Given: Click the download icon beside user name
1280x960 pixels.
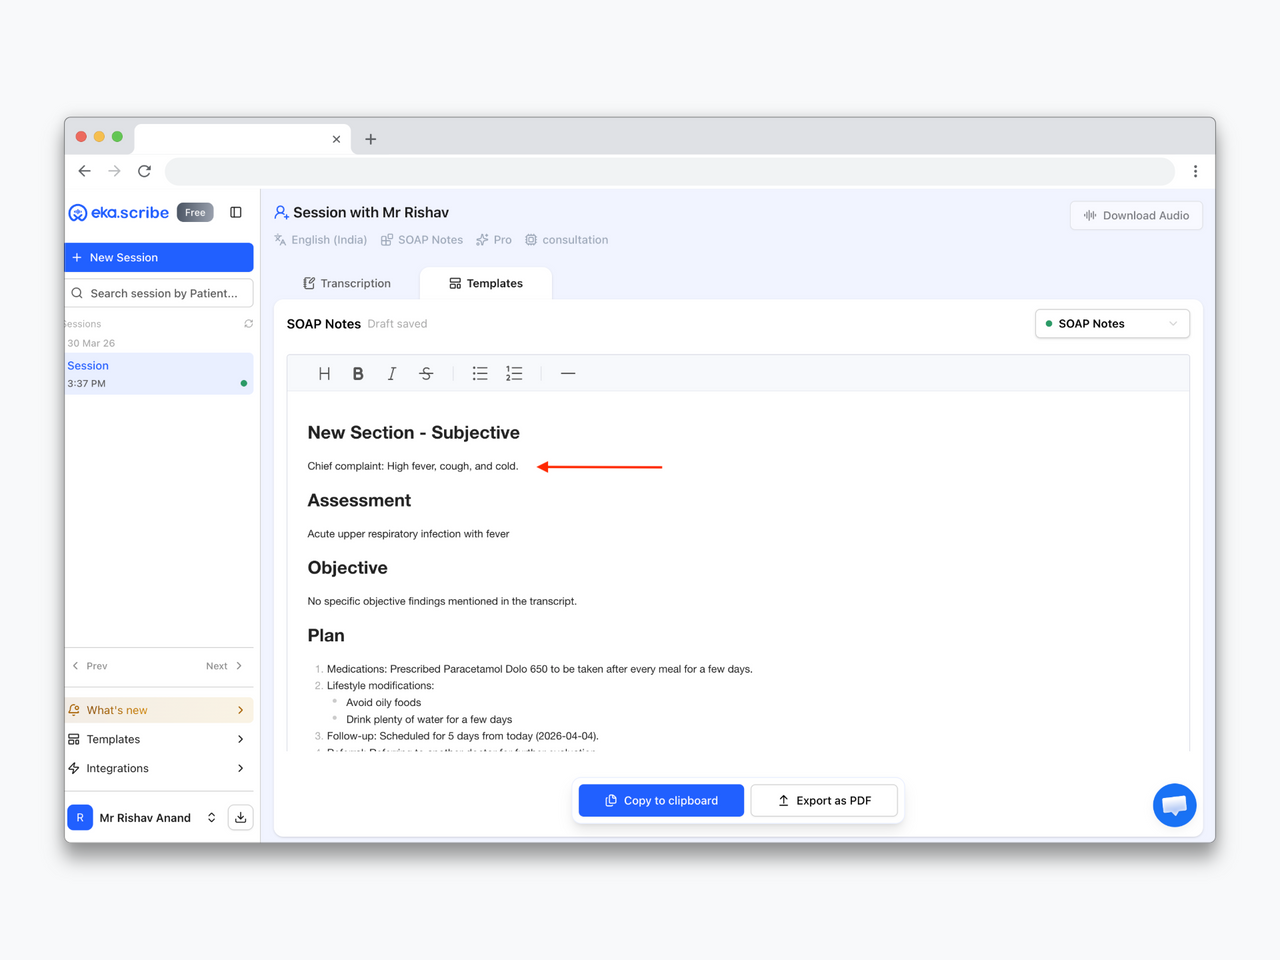Looking at the screenshot, I should coord(240,818).
